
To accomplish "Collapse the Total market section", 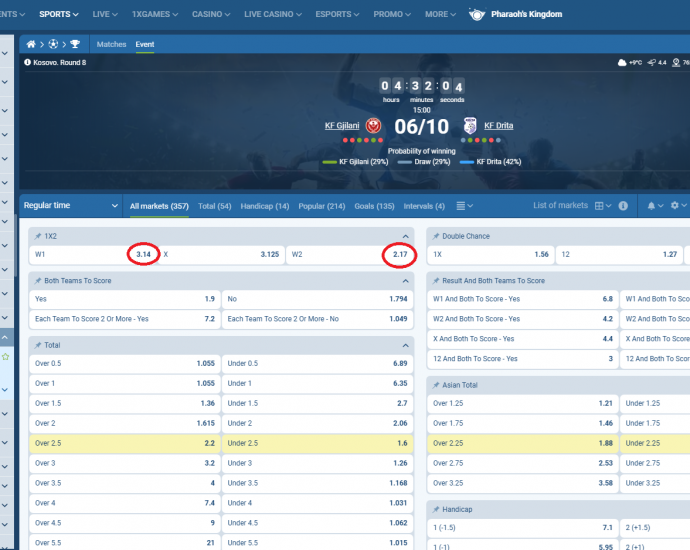I will [x=406, y=345].
